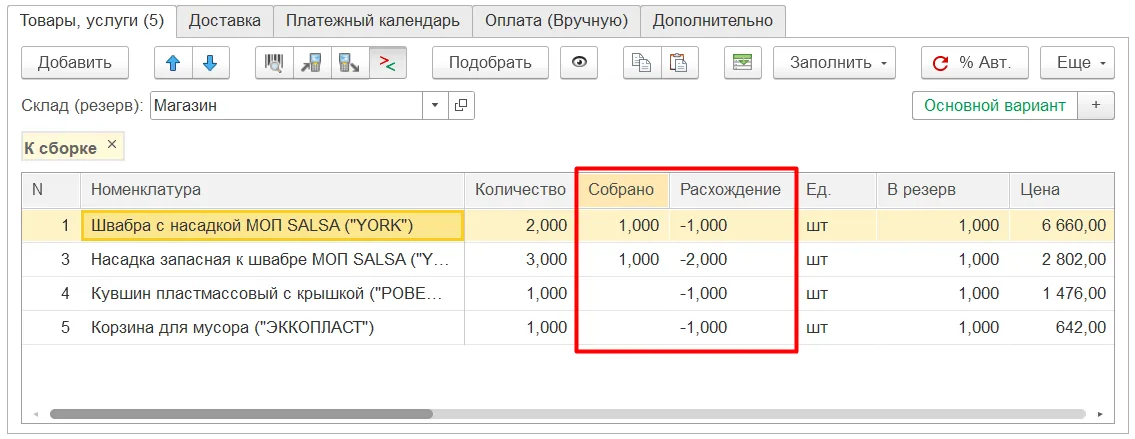Viewport: 1135px width, 439px height.
Task: Click quantity cell 3,000
Action: [x=520, y=259]
